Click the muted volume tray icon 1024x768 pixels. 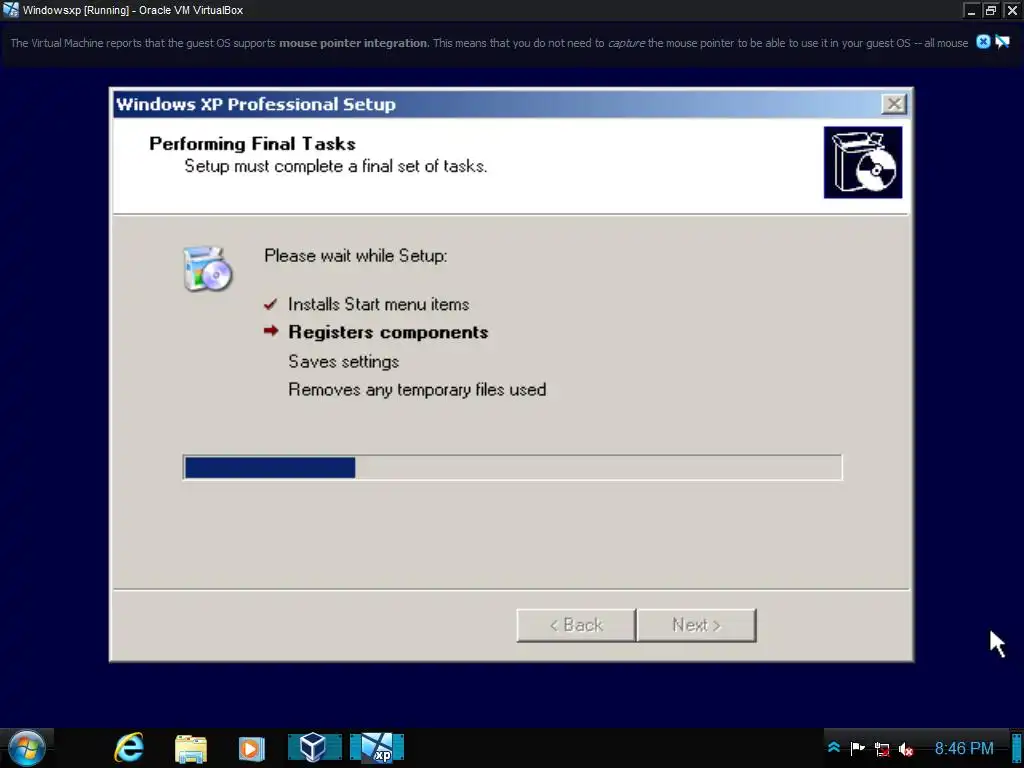(x=906, y=749)
